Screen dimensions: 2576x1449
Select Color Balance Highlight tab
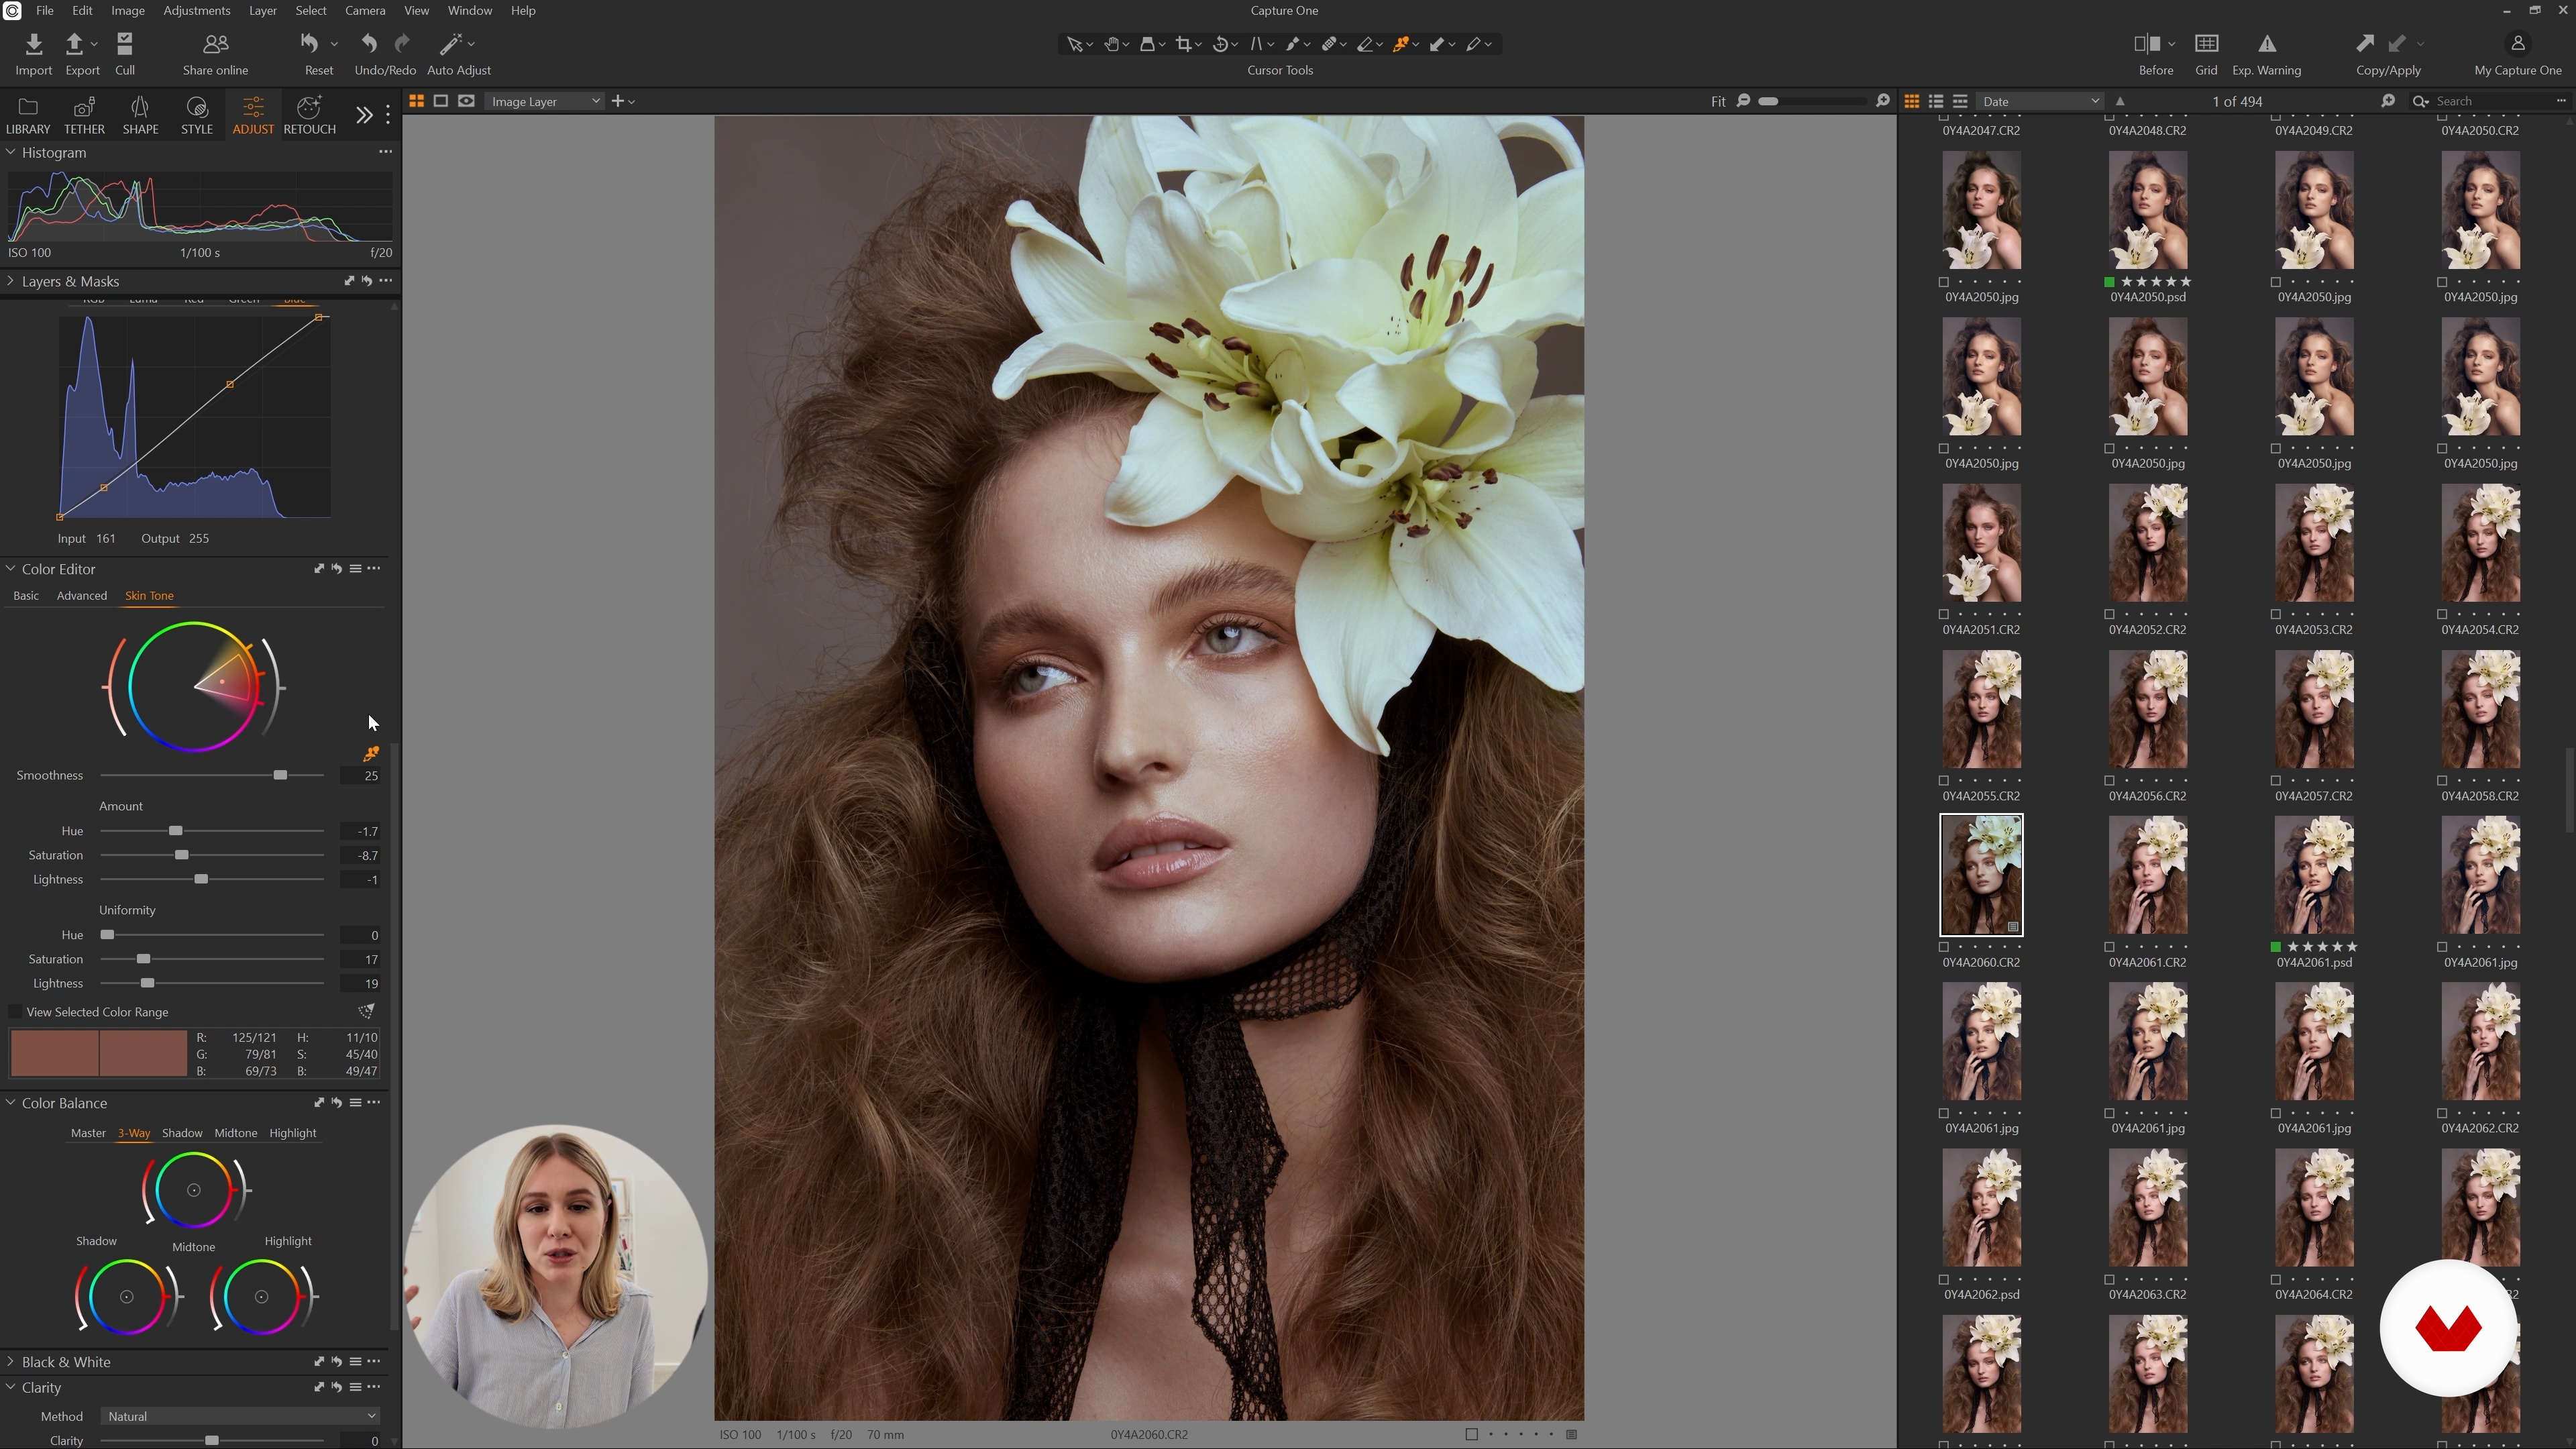292,1133
